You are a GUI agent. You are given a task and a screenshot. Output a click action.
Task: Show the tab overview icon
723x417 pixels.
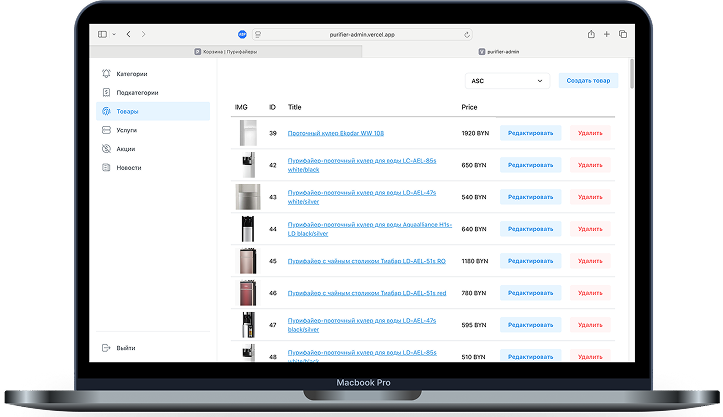pyautogui.click(x=623, y=34)
